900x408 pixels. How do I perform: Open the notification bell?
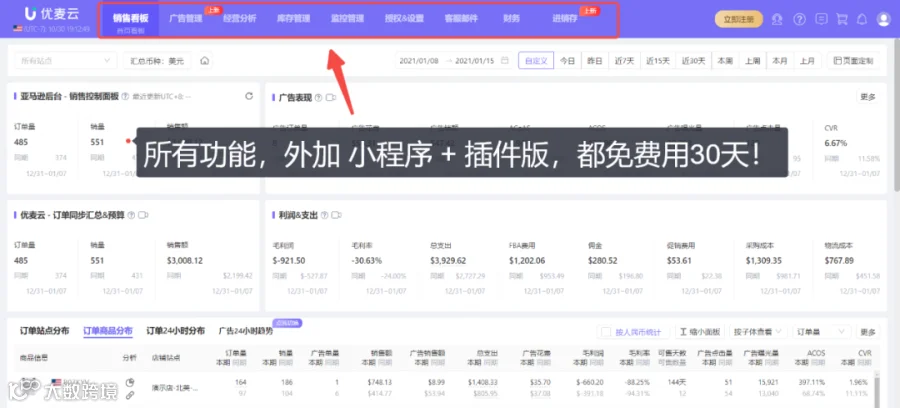(x=862, y=19)
